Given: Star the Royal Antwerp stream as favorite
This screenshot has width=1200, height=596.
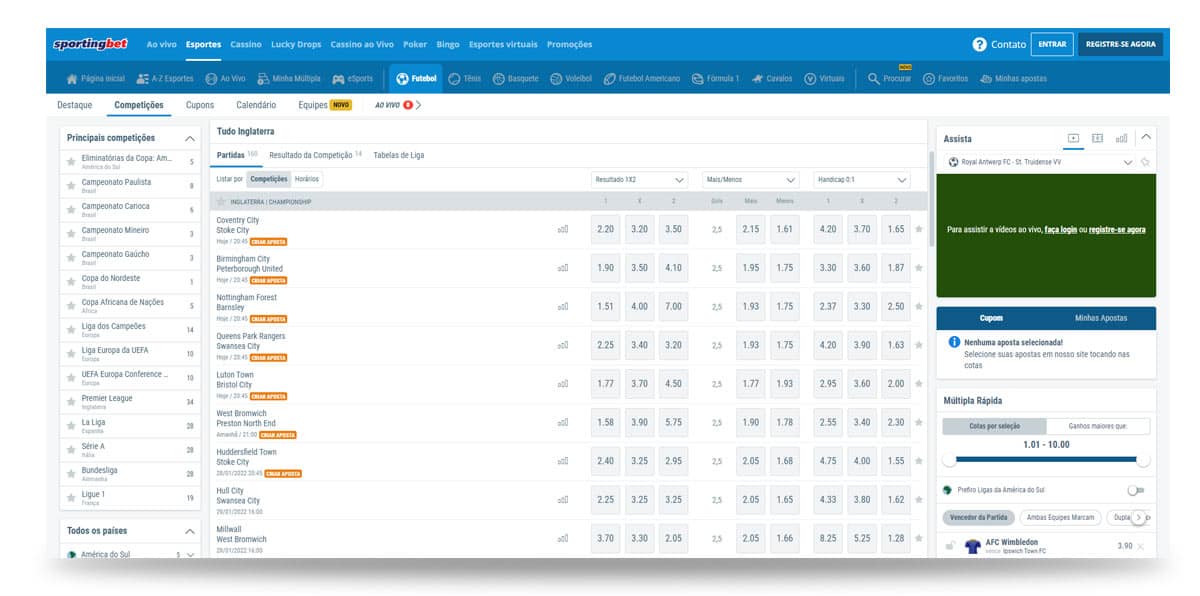Looking at the screenshot, I should 1145,162.
